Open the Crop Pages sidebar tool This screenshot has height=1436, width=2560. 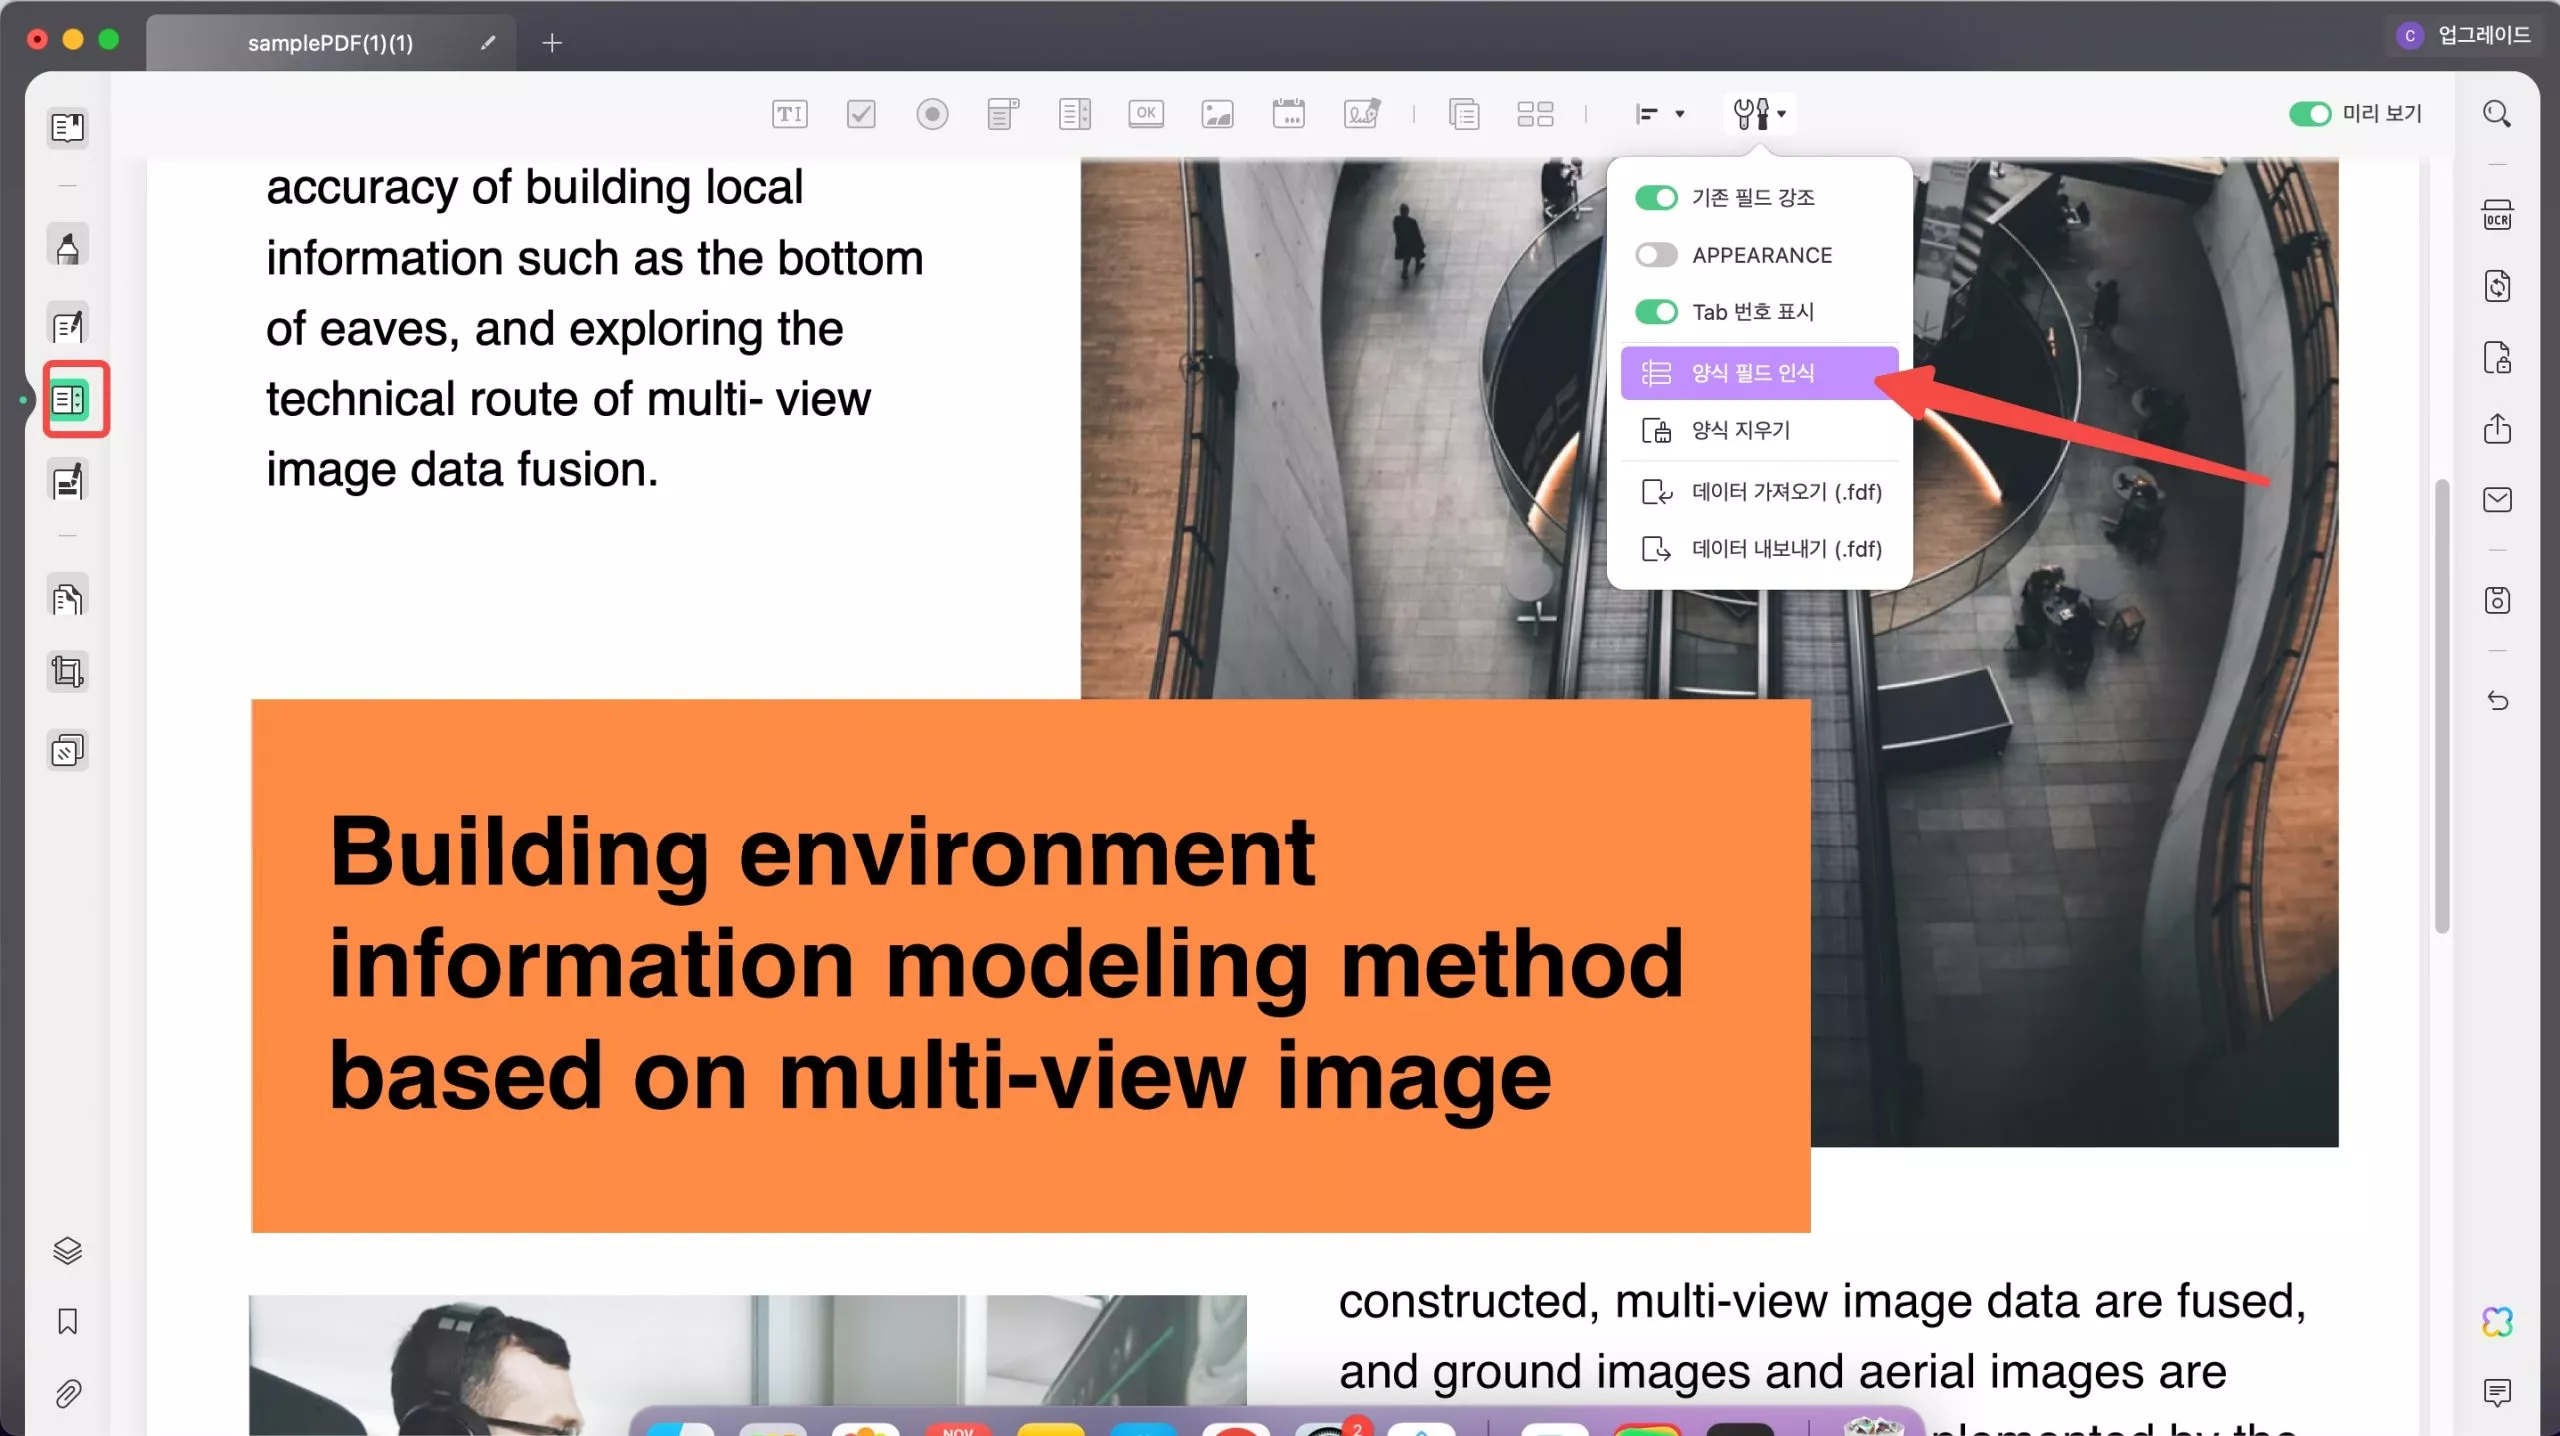[68, 671]
